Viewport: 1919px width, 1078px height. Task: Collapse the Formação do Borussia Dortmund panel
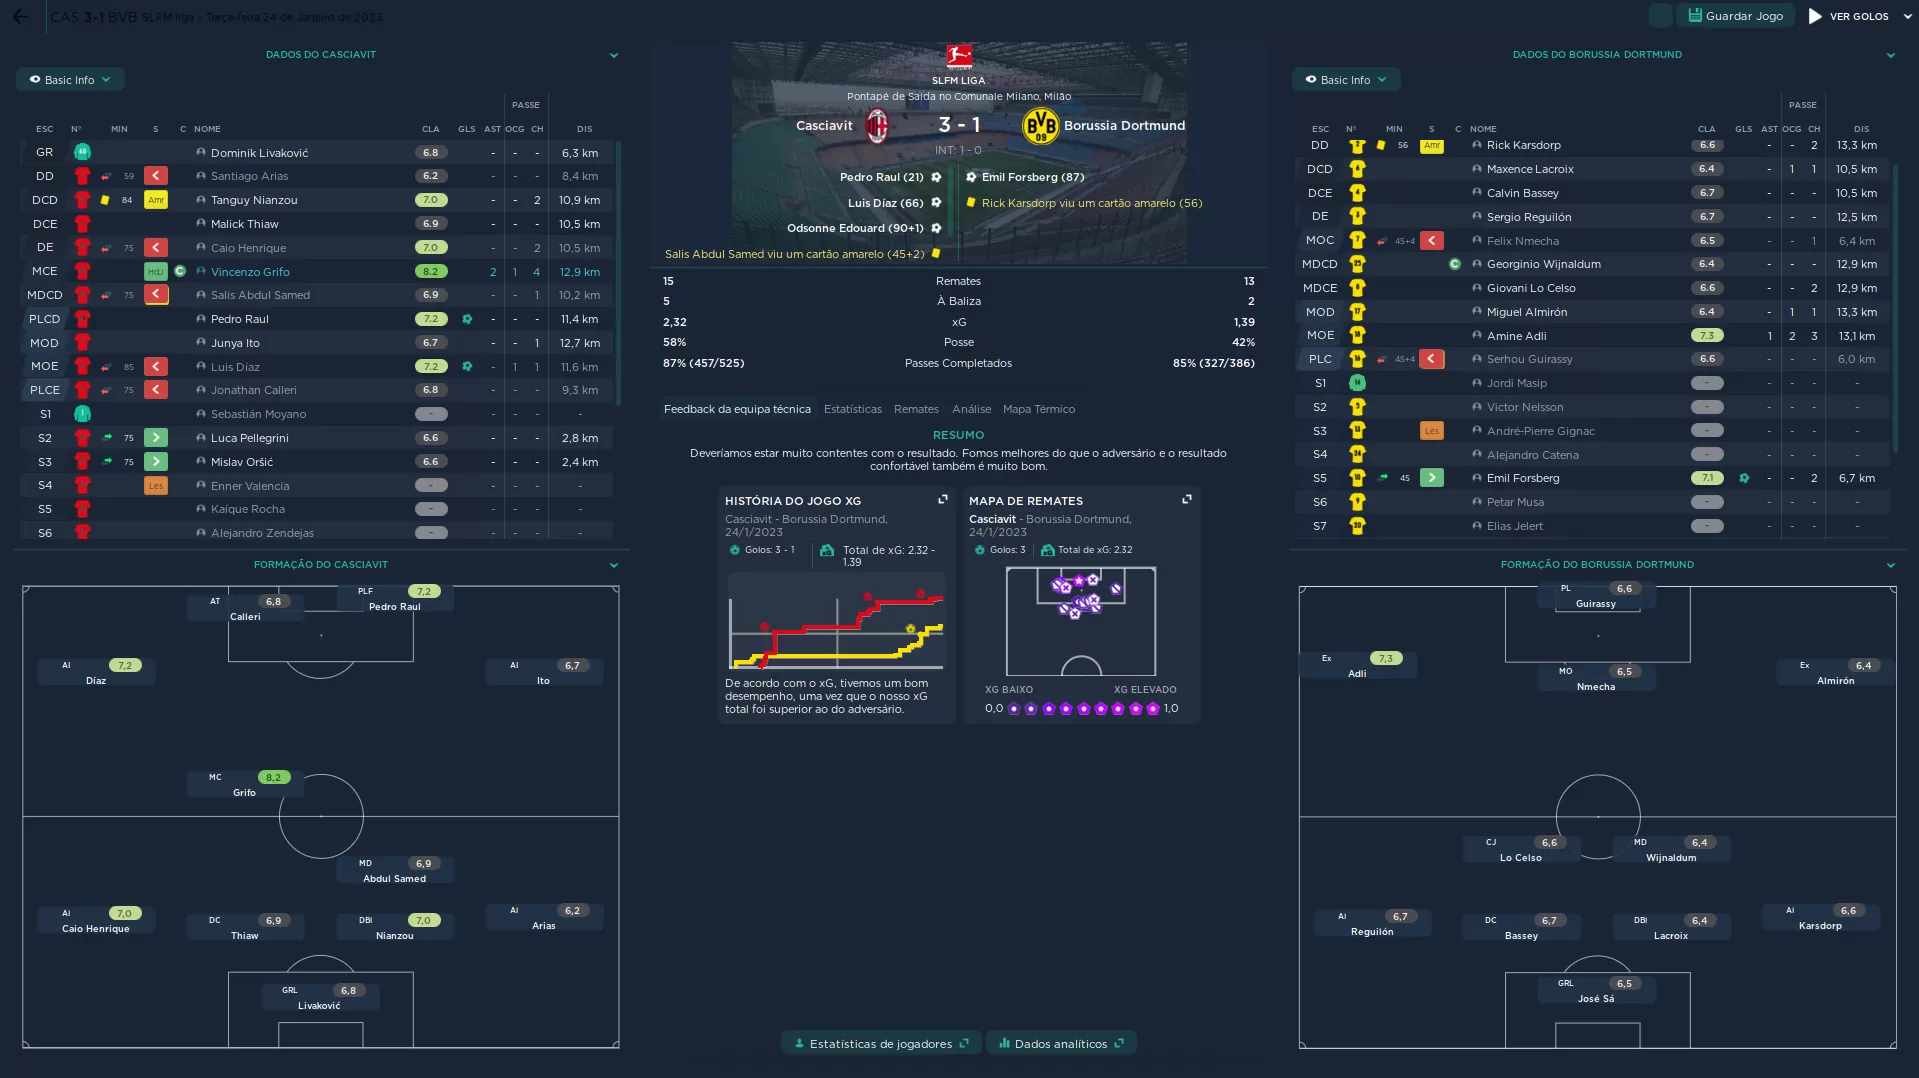click(1890, 565)
